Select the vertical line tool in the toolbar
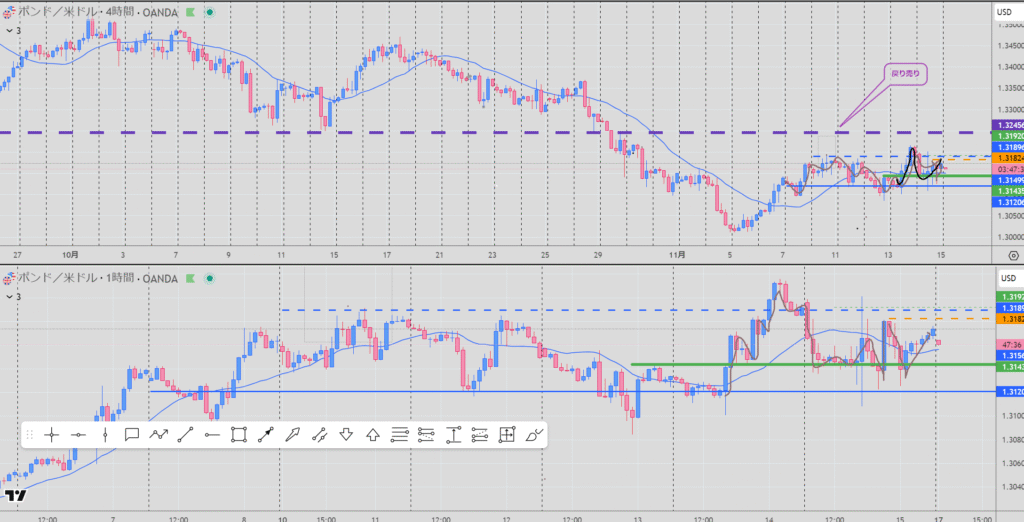The width and height of the screenshot is (1024, 522). click(105, 434)
